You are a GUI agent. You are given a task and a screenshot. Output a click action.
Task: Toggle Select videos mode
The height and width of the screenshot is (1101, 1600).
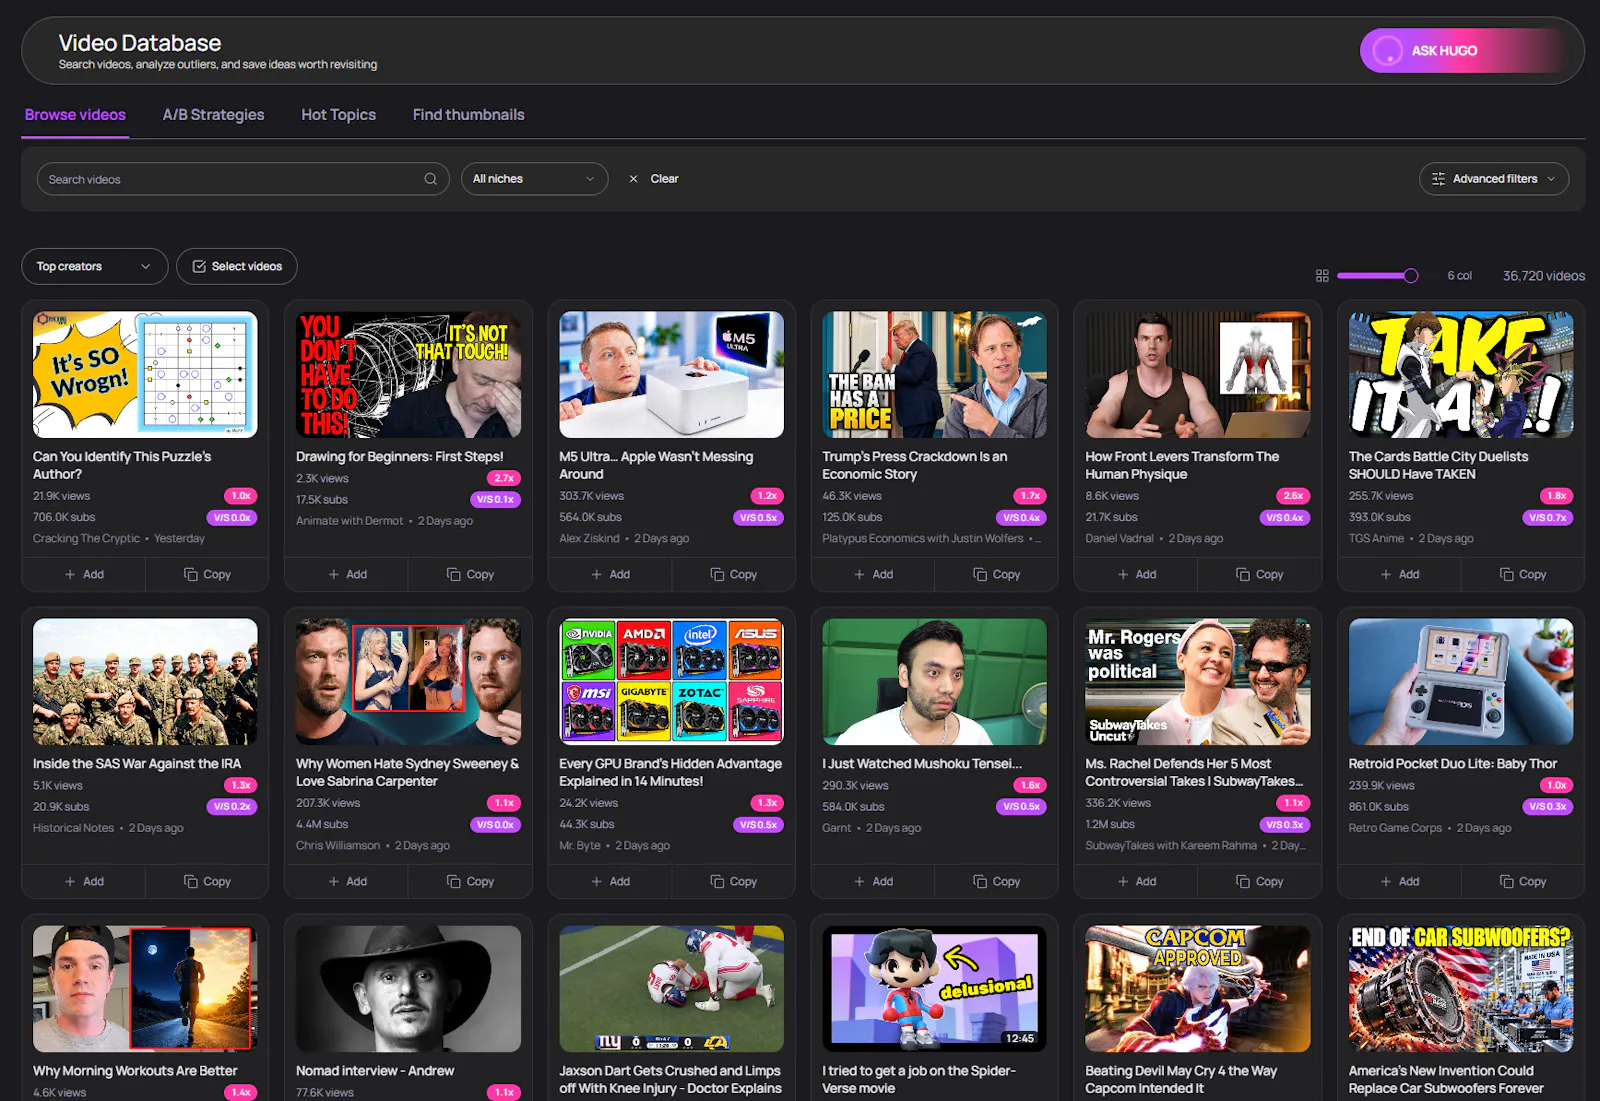tap(237, 267)
